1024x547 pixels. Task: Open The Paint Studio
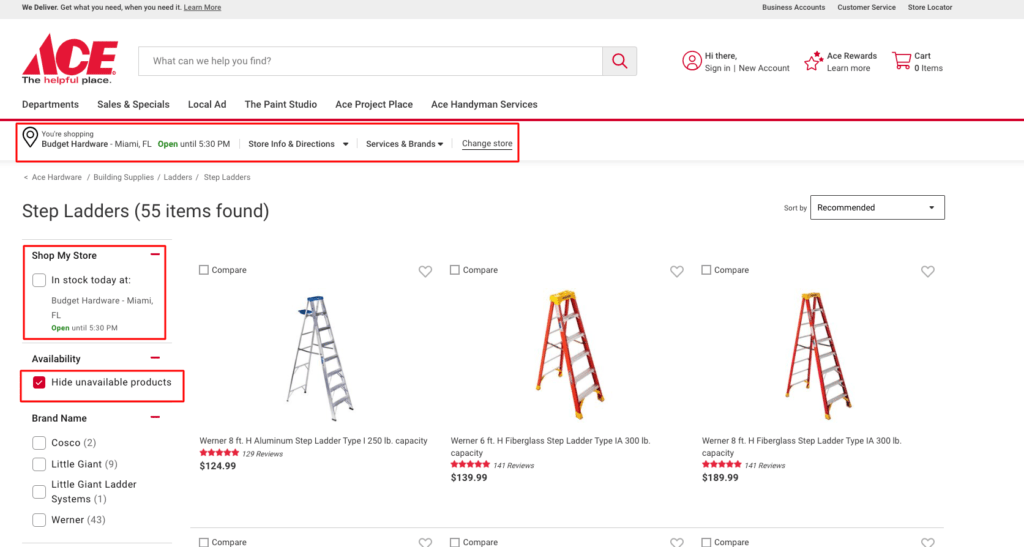click(281, 104)
